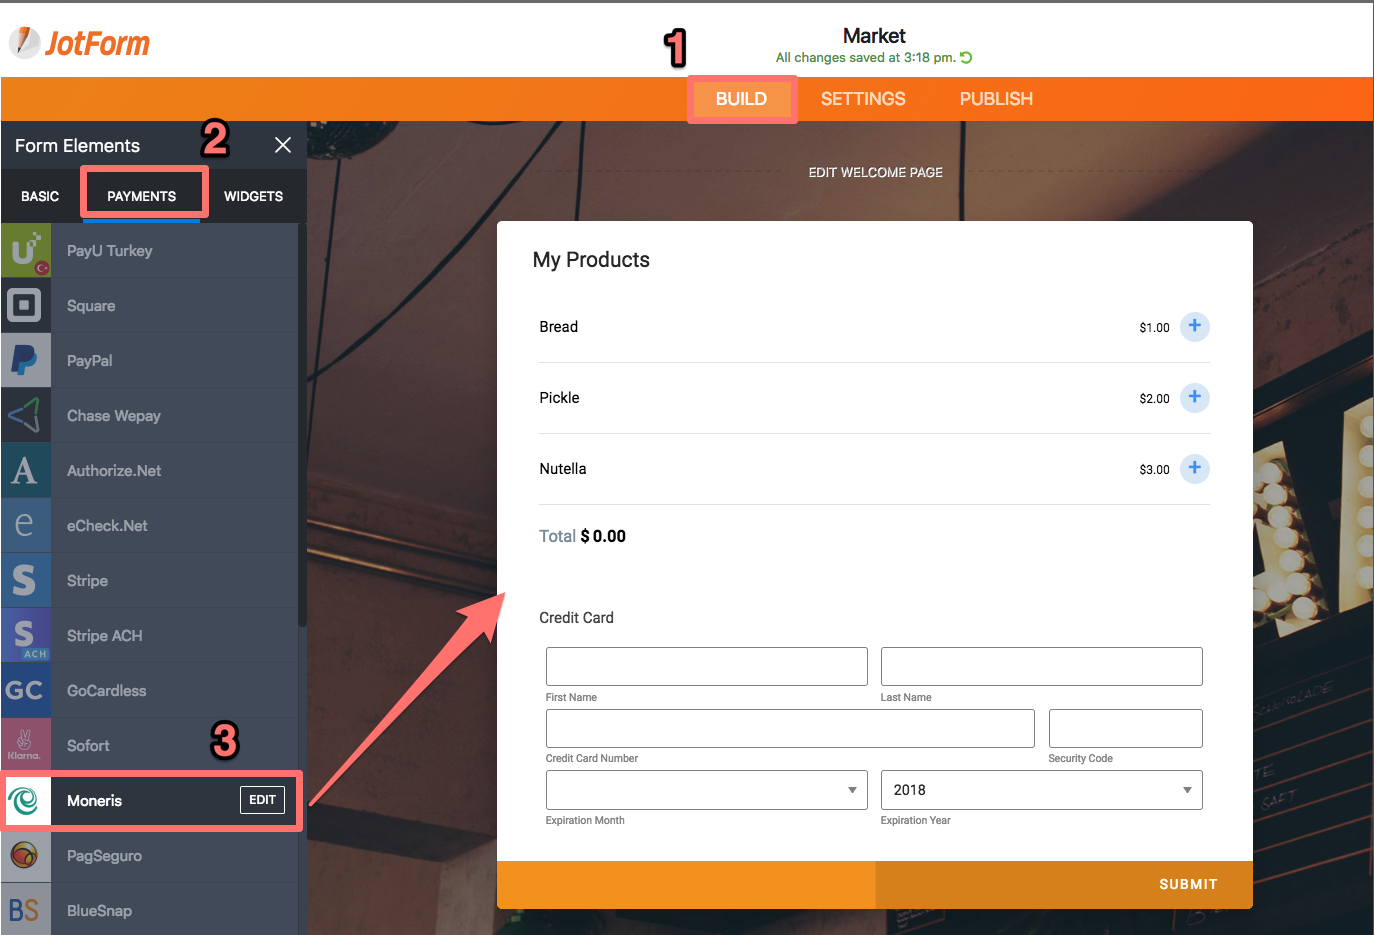1374x935 pixels.
Task: Switch to the SETTINGS tab
Action: coord(862,98)
